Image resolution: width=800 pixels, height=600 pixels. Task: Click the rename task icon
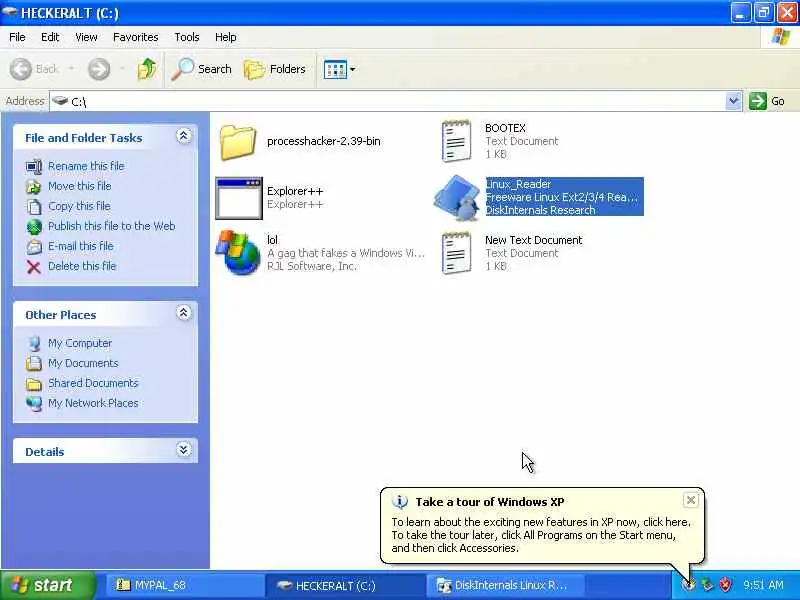(x=34, y=167)
